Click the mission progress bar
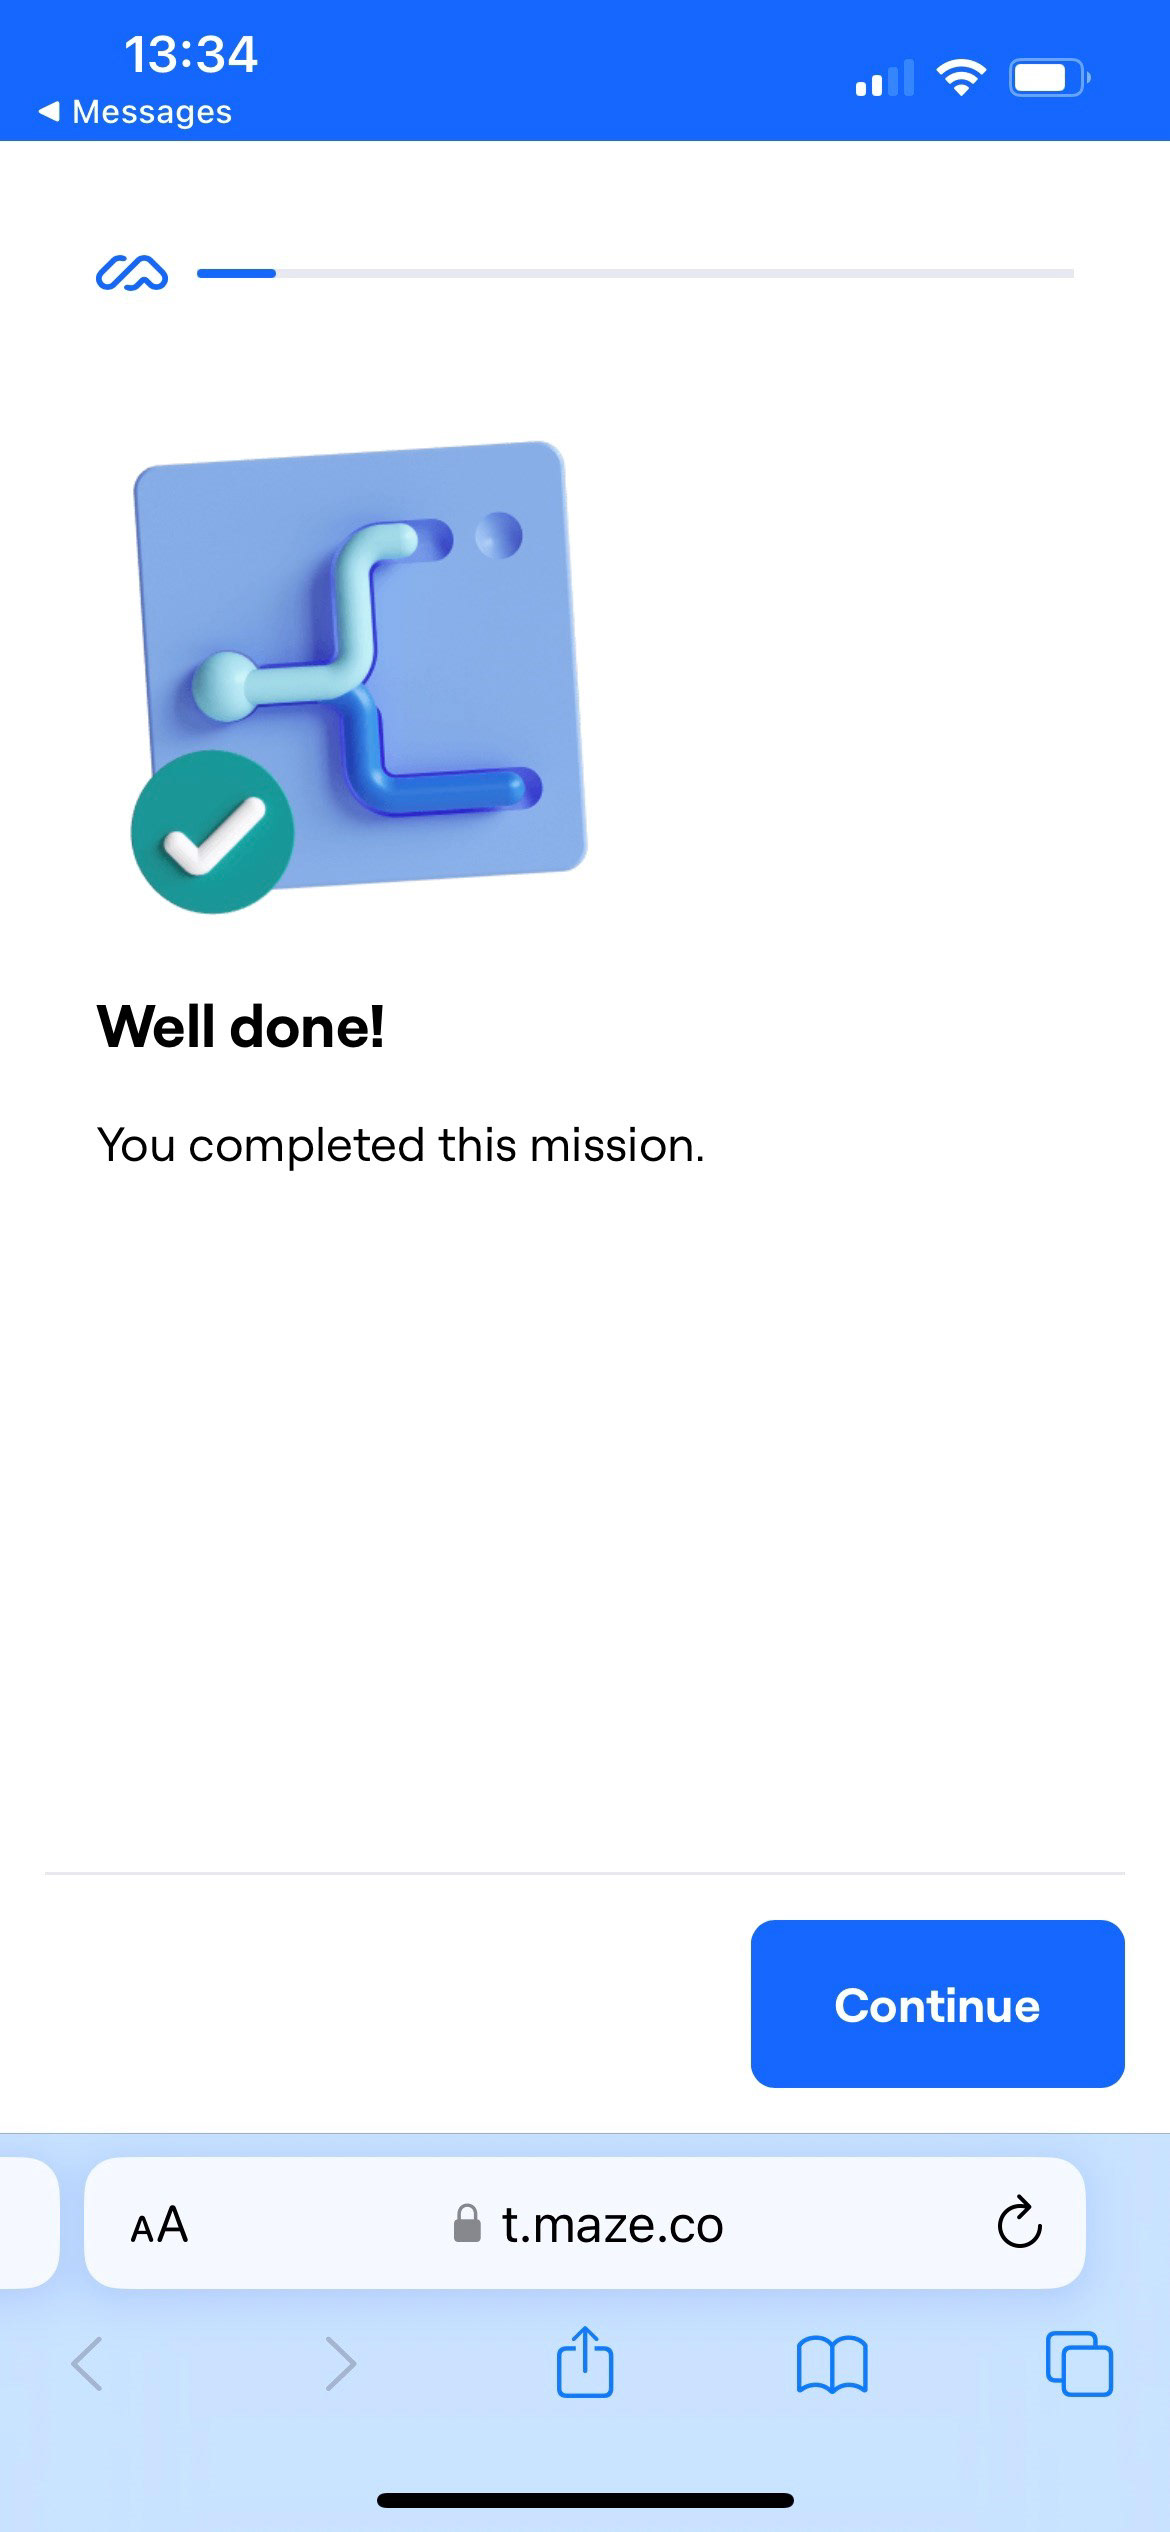 click(x=635, y=273)
